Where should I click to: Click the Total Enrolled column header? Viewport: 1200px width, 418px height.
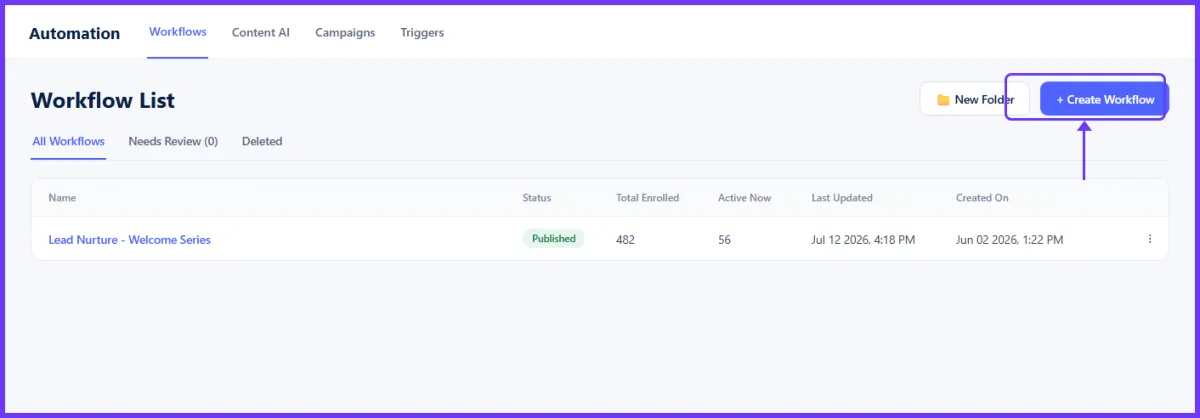point(647,198)
